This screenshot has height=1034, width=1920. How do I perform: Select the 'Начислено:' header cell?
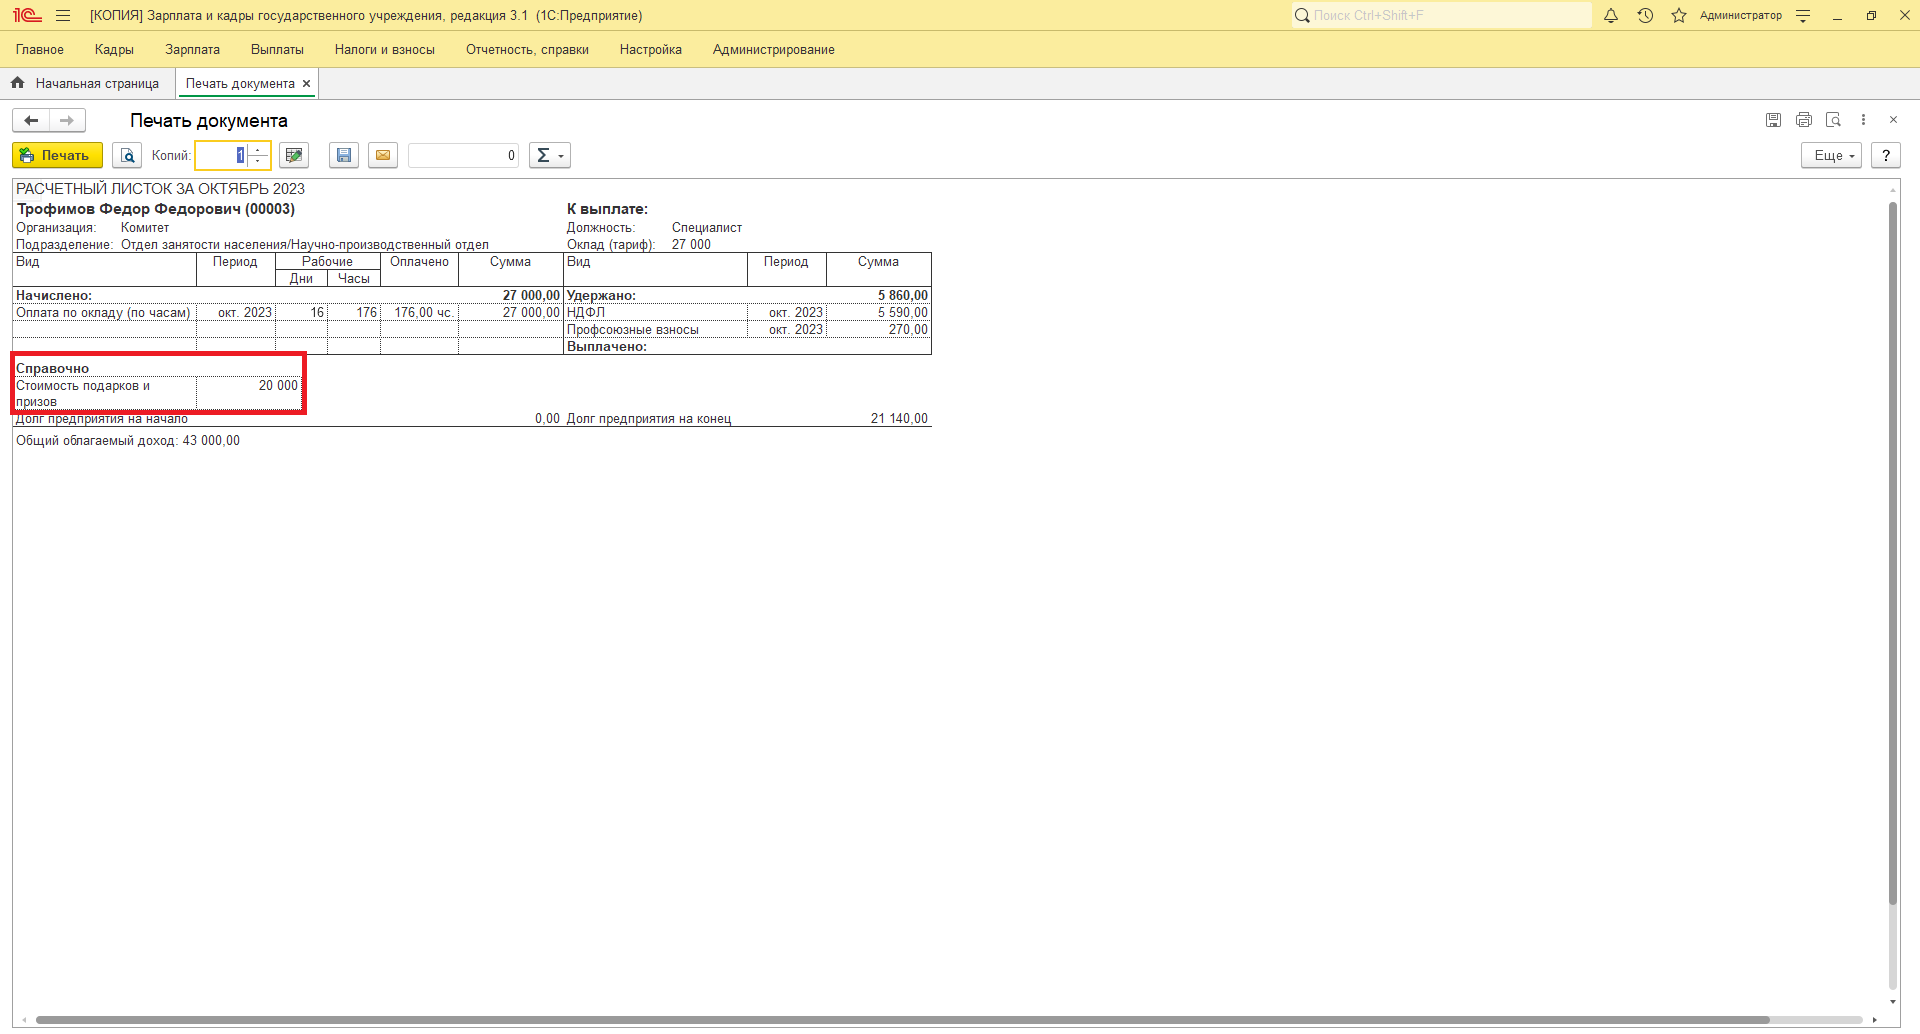point(54,296)
